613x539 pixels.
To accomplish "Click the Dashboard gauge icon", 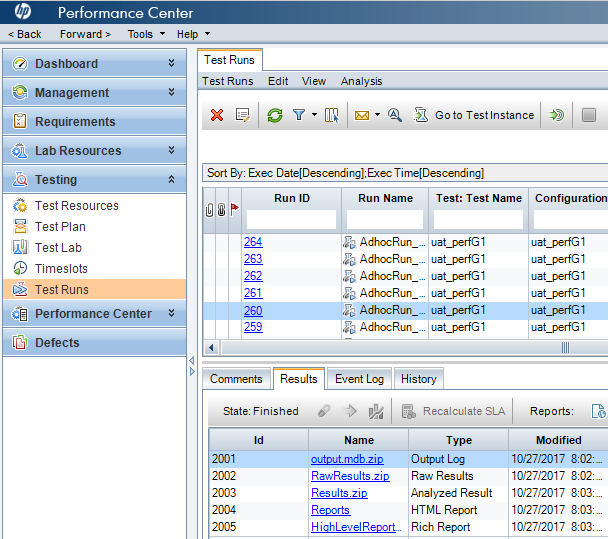I will [x=20, y=63].
